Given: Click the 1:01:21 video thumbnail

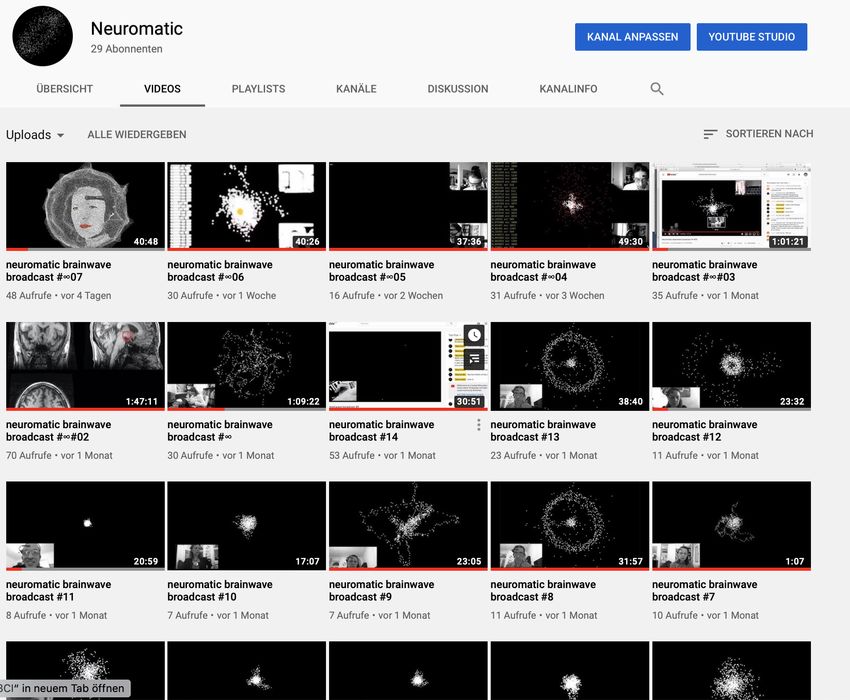Looking at the screenshot, I should pos(731,206).
